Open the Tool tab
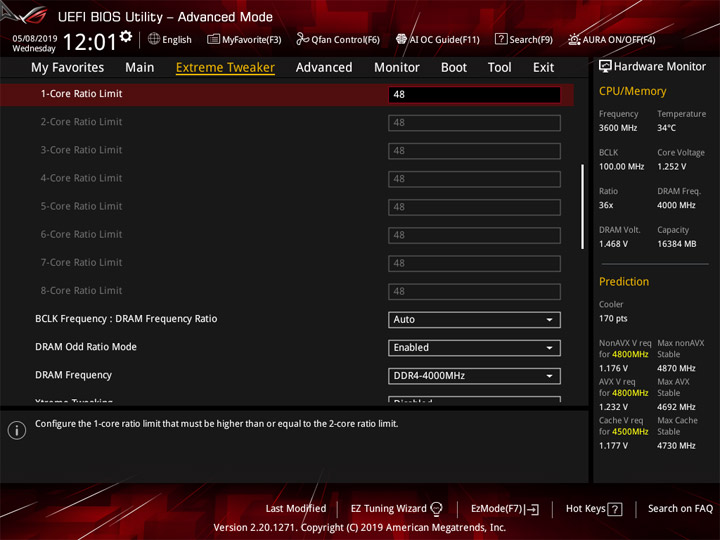The image size is (720, 540). tap(499, 68)
